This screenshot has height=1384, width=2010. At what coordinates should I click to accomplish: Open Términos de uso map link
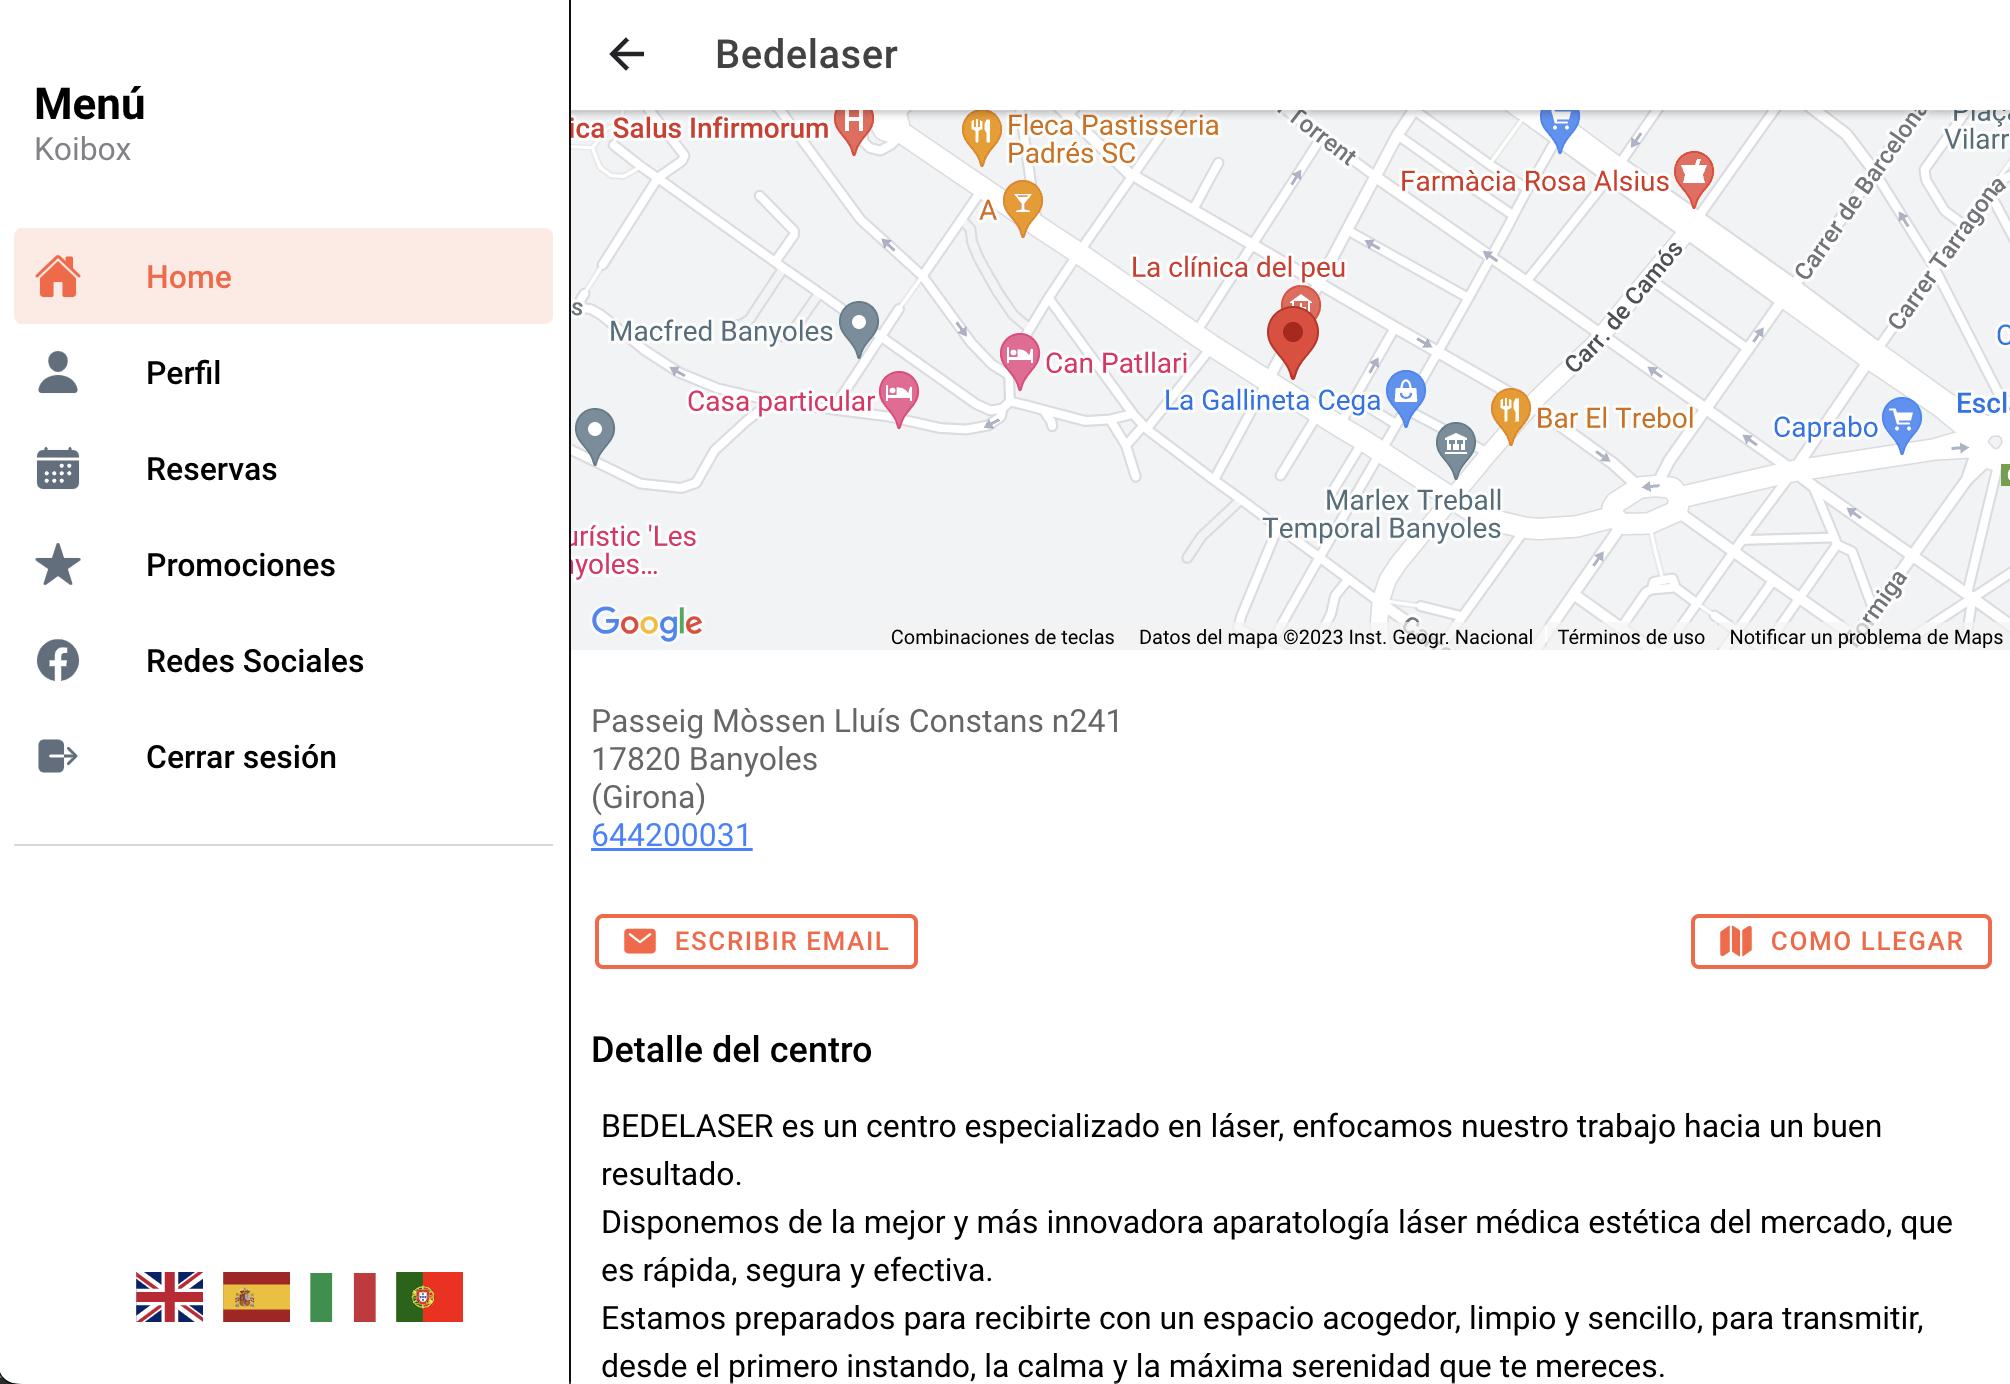point(1631,637)
